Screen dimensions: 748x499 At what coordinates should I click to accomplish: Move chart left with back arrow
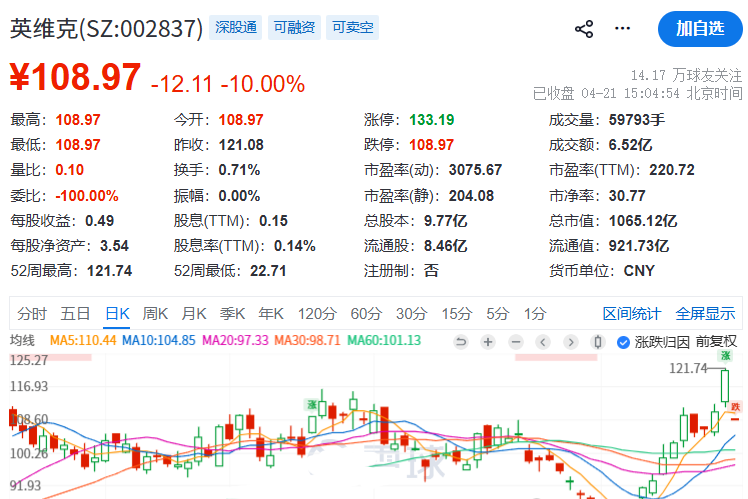(x=543, y=342)
